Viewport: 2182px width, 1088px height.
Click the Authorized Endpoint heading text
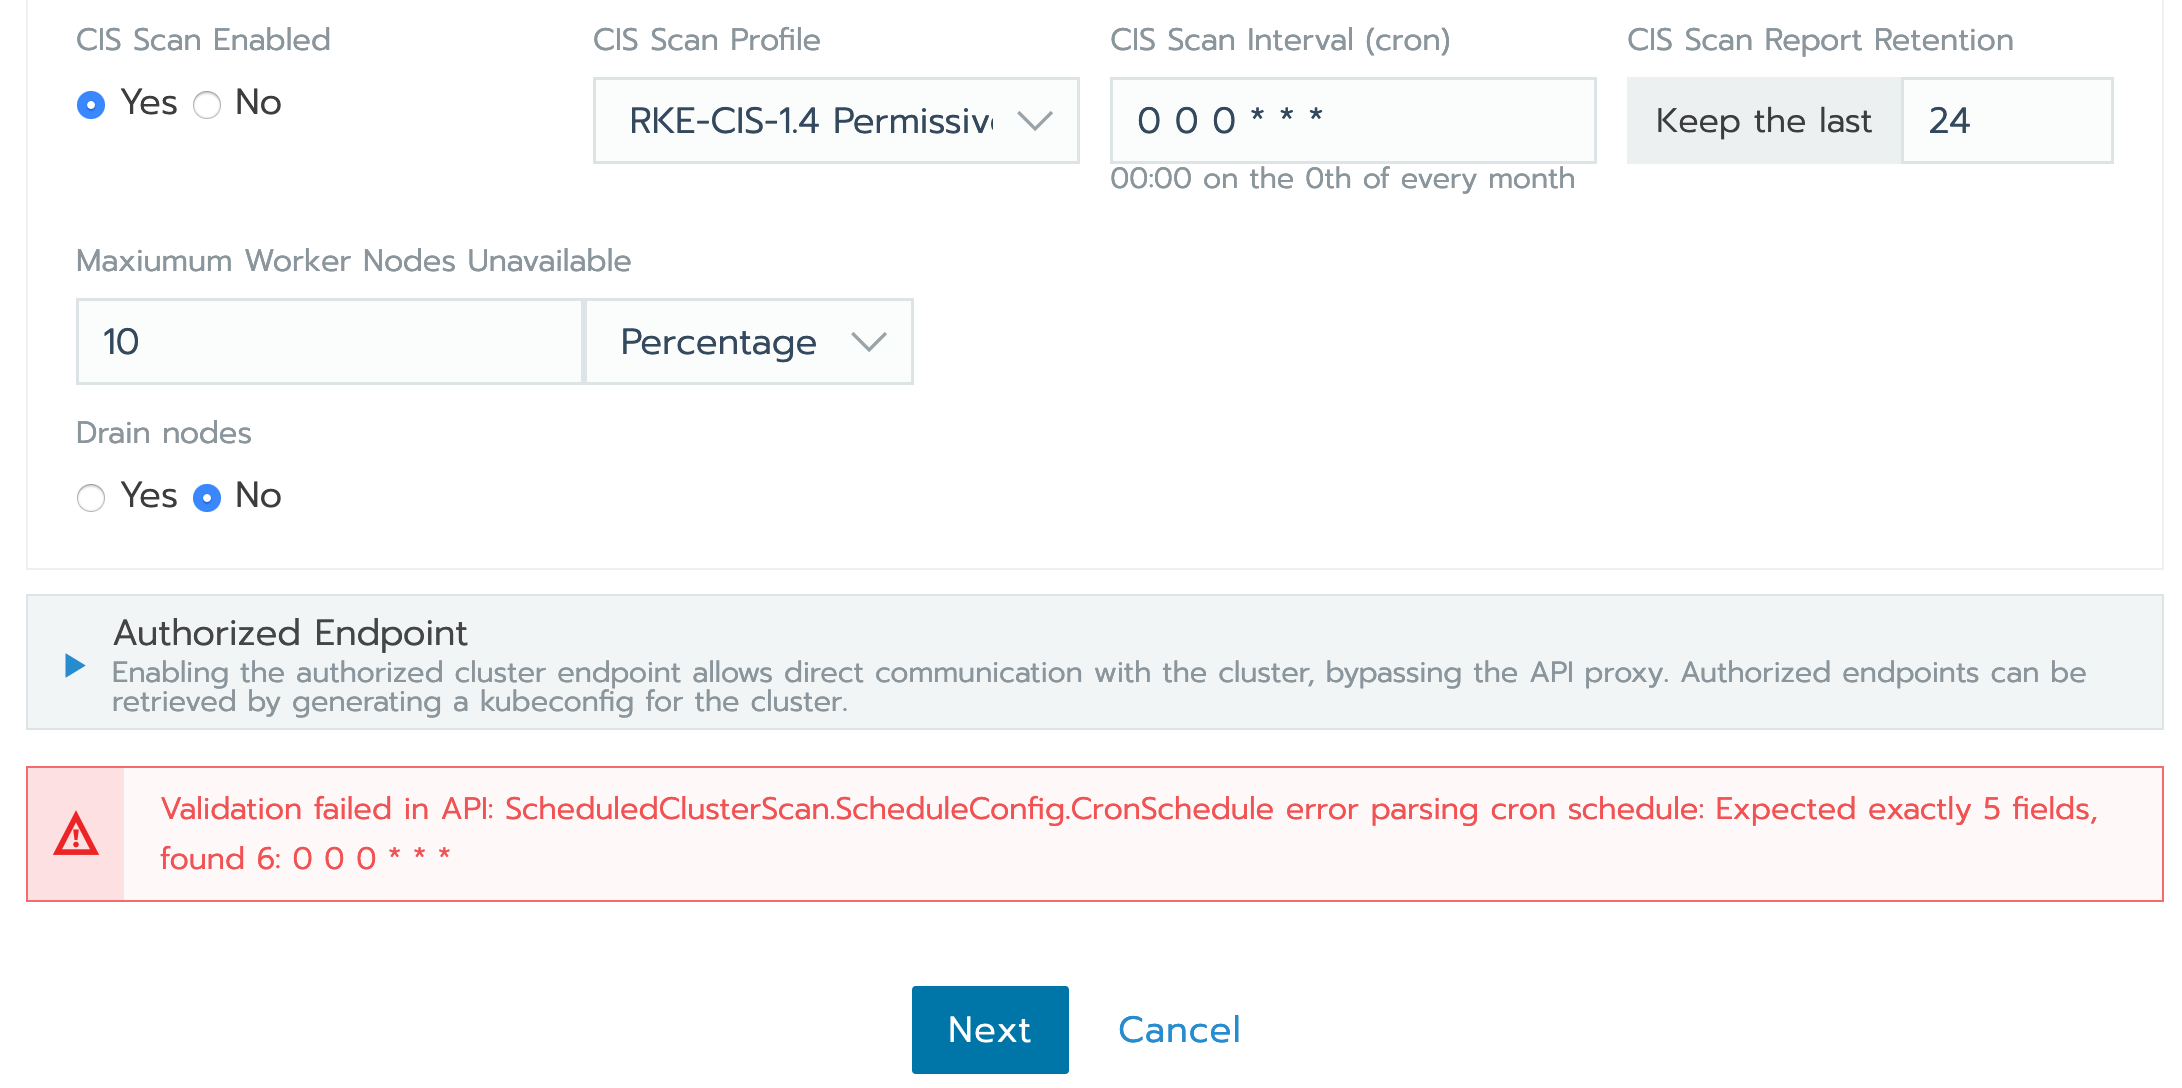click(x=291, y=632)
